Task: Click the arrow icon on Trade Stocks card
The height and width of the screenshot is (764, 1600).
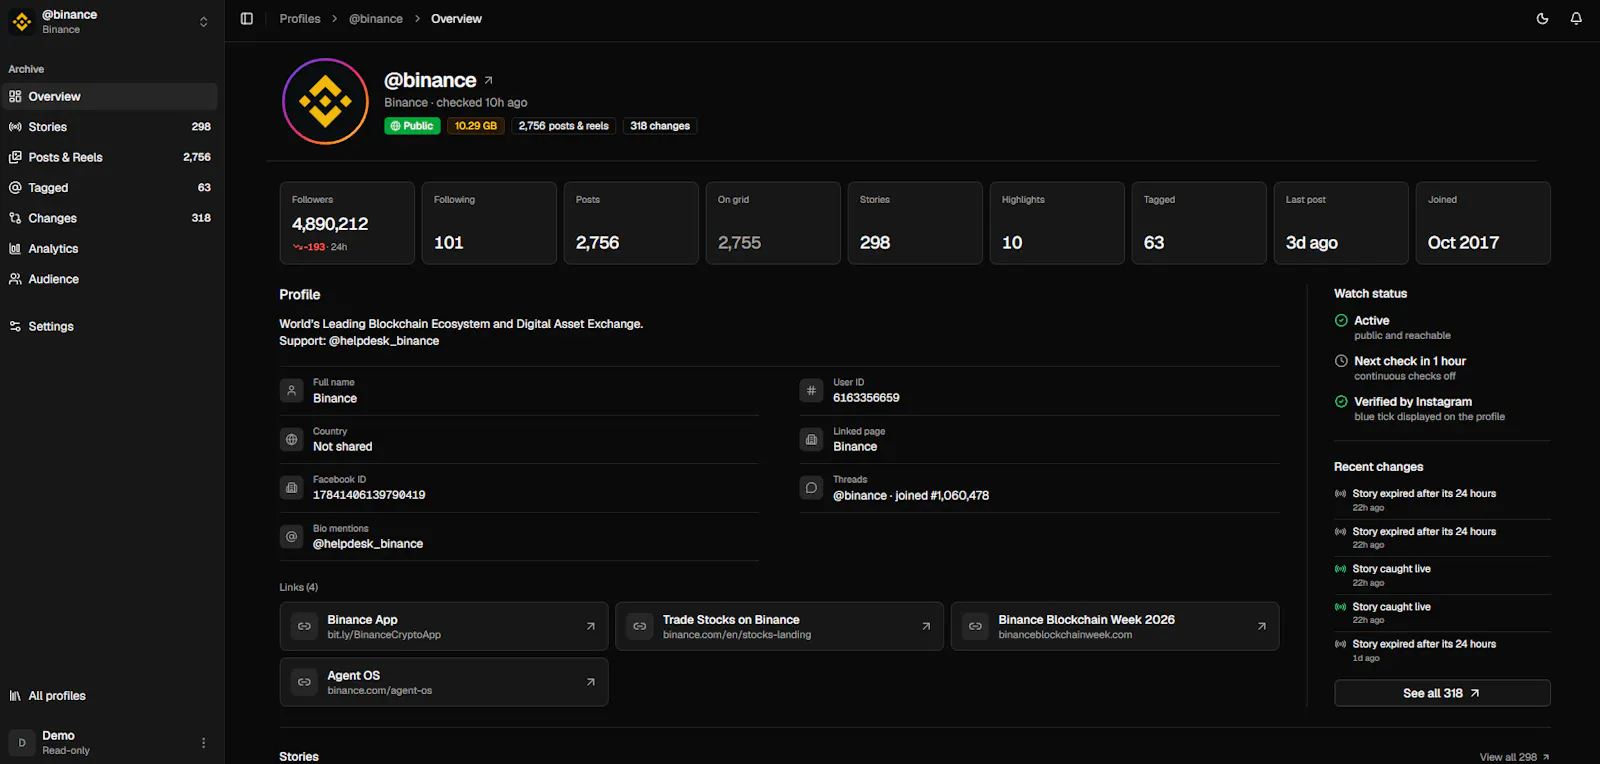Action: point(926,627)
